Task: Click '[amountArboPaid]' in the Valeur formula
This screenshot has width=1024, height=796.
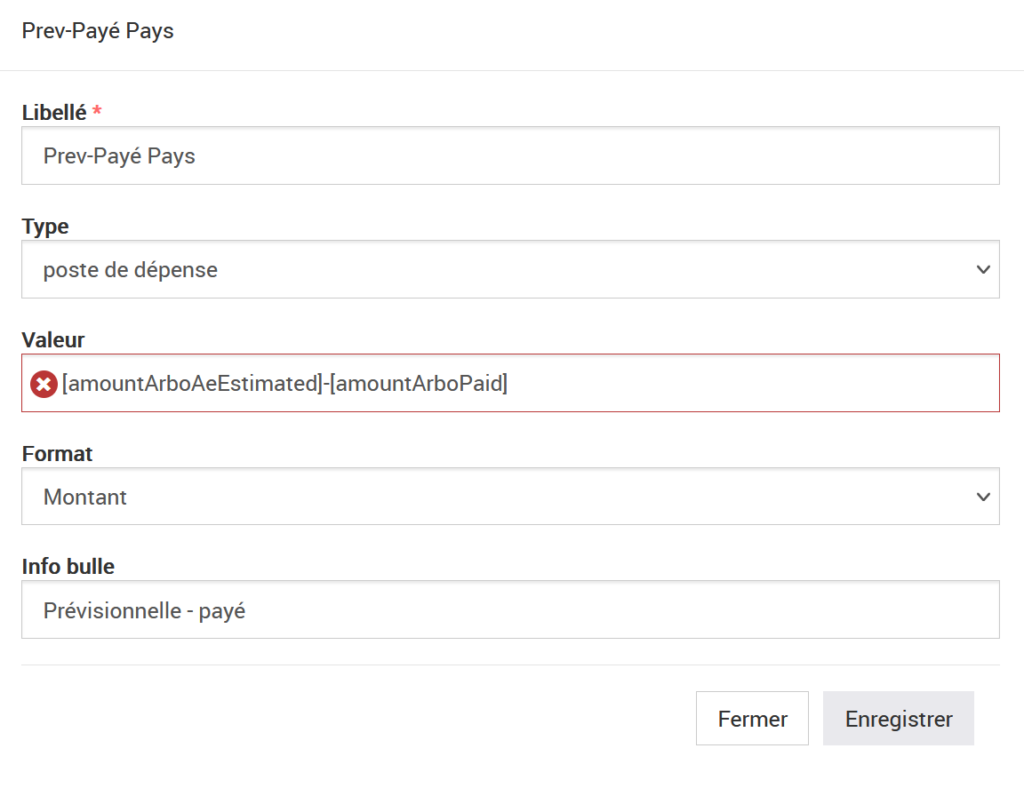Action: pos(418,383)
